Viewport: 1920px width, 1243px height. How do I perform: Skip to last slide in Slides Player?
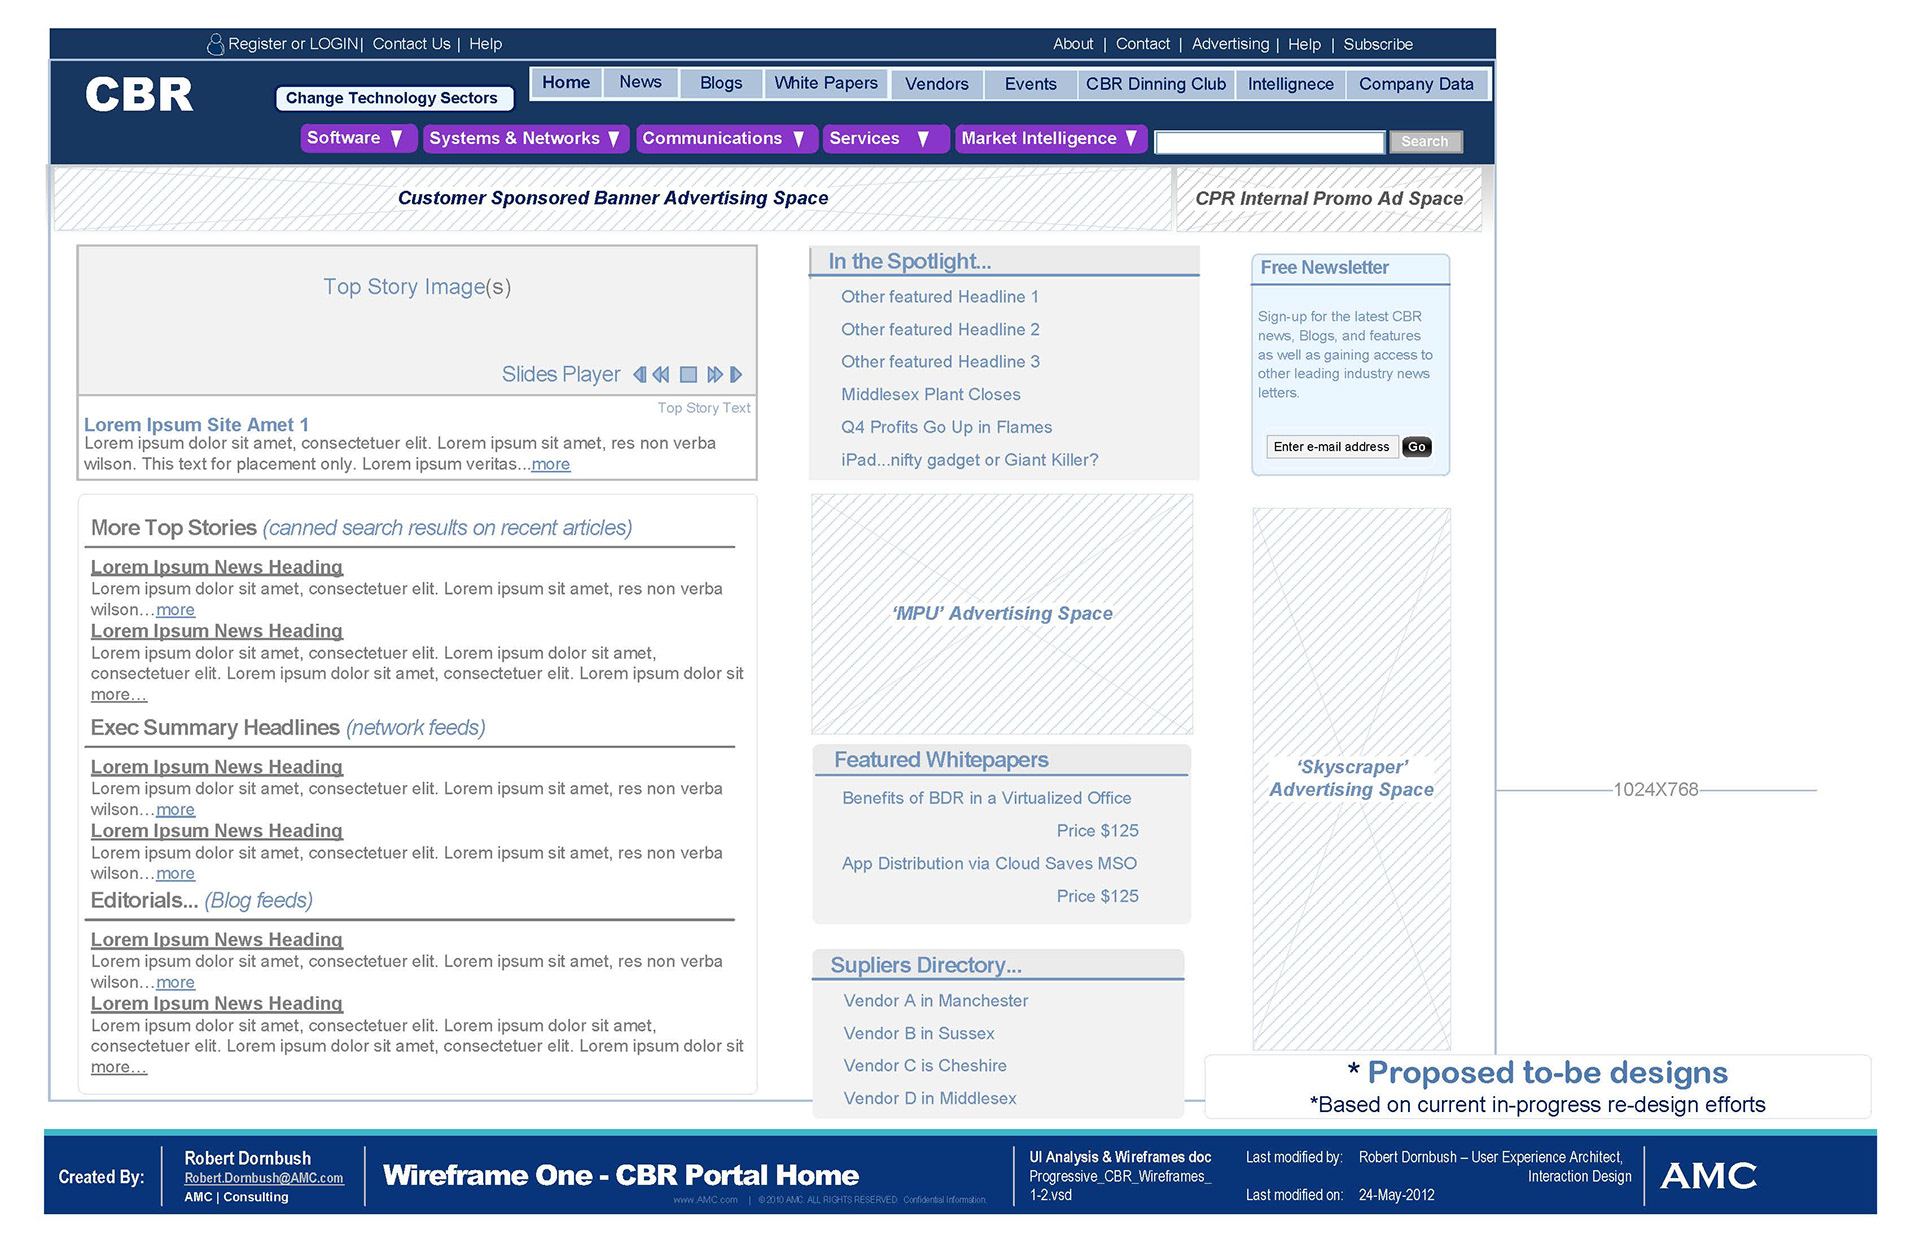(737, 375)
